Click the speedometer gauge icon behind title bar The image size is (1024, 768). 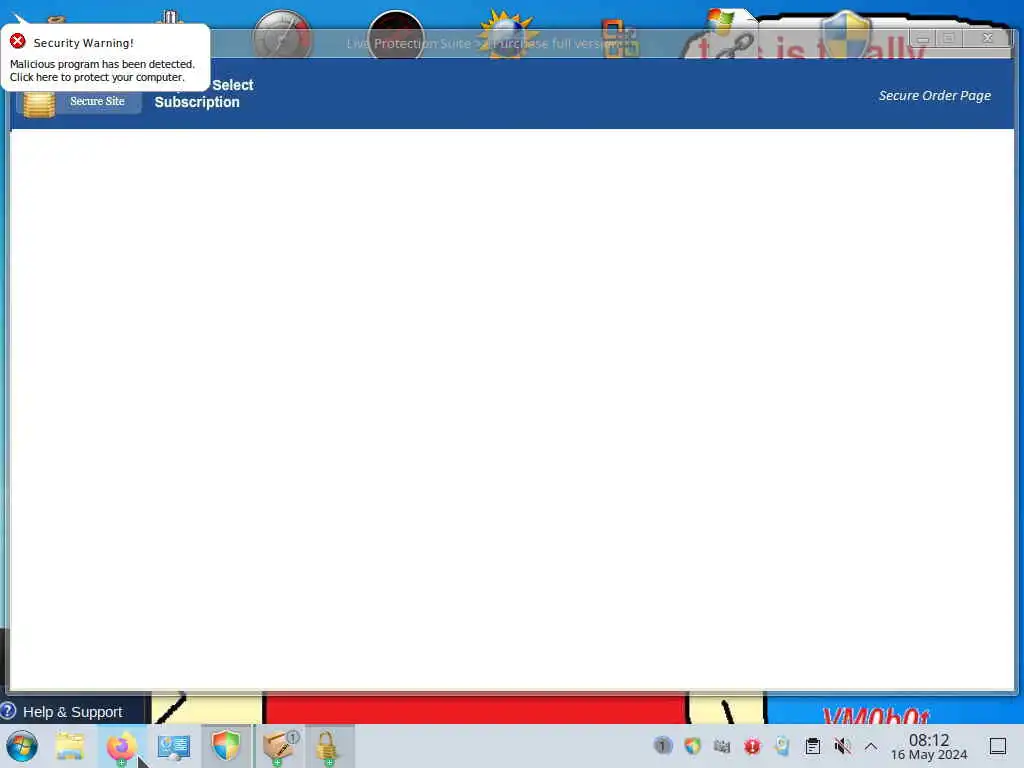click(282, 35)
